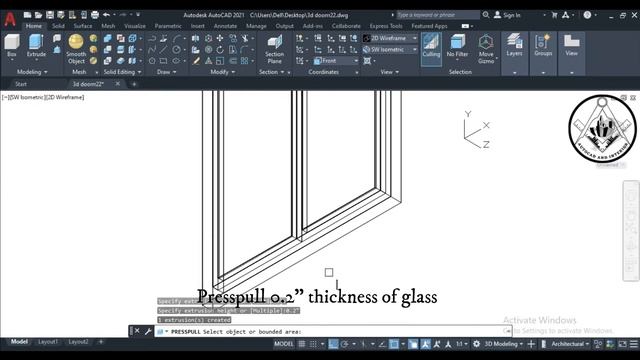Viewport: 640px width, 360px height.
Task: Select the Line draw tool
Action: [163, 50]
